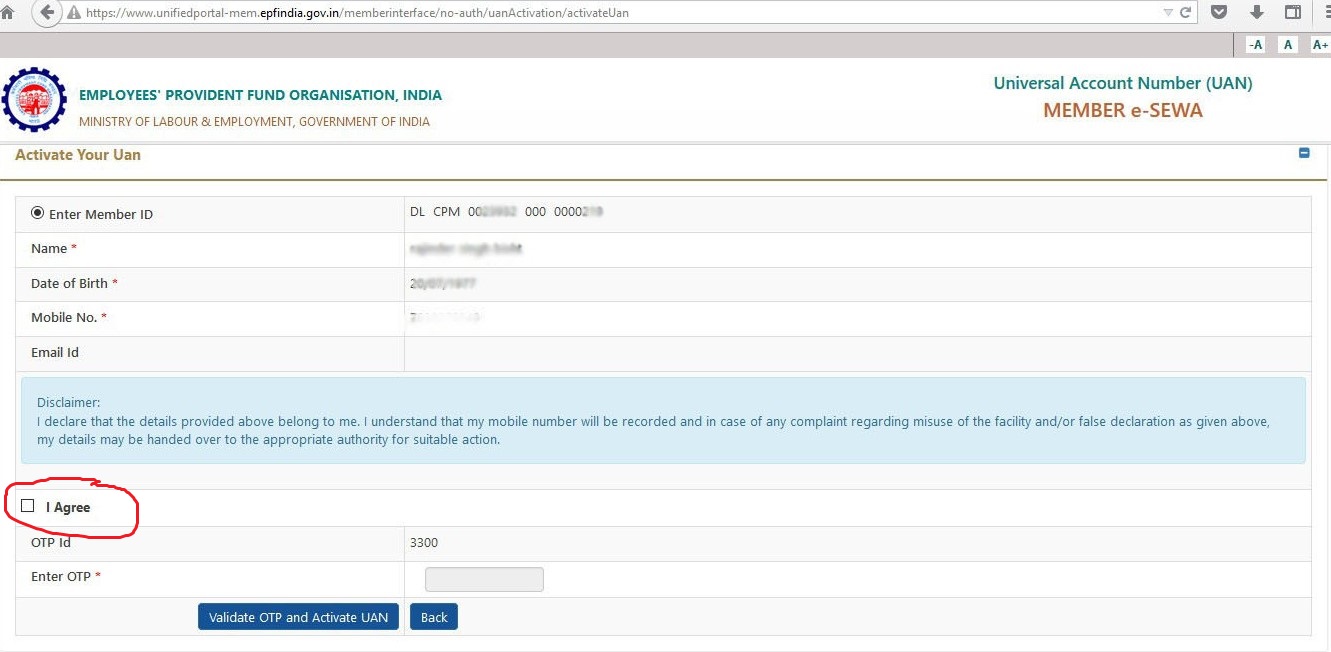Image resolution: width=1331 pixels, height=652 pixels.
Task: Click the Activate Your Uan heading
Action: click(78, 155)
